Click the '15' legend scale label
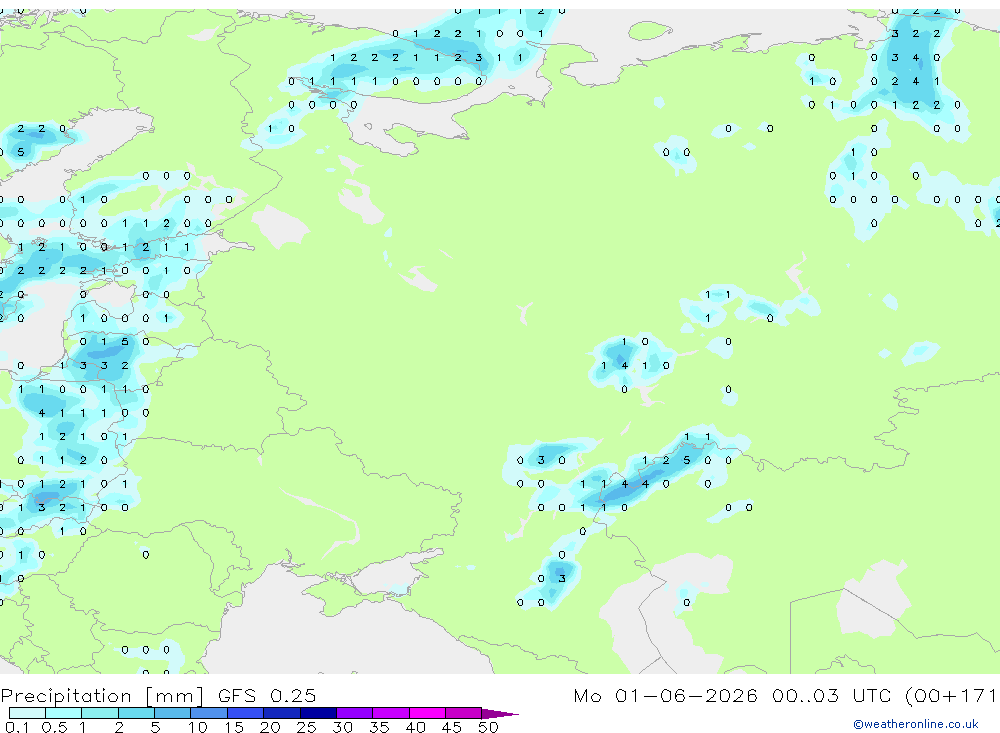Screen dimensions: 1000x733 click(234, 727)
